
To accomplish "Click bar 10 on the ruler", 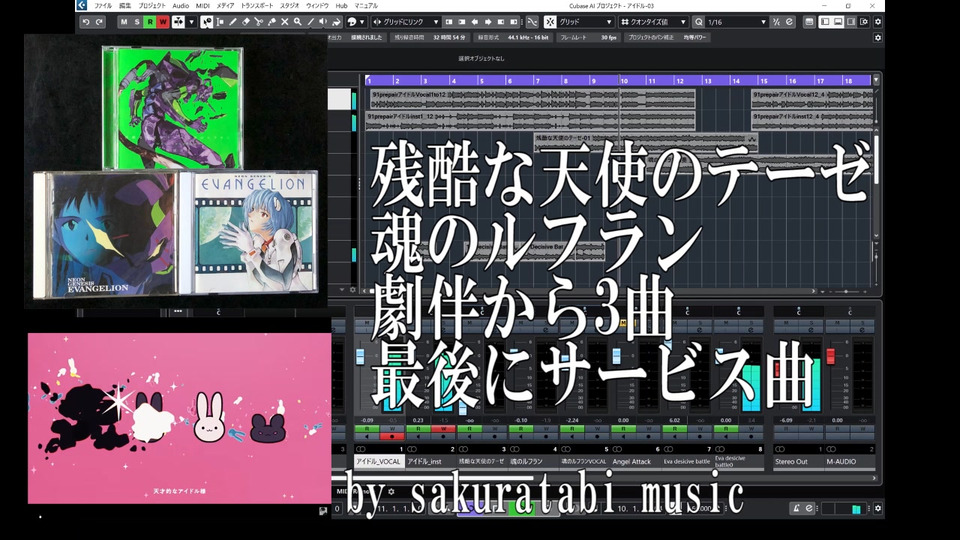I will point(624,80).
